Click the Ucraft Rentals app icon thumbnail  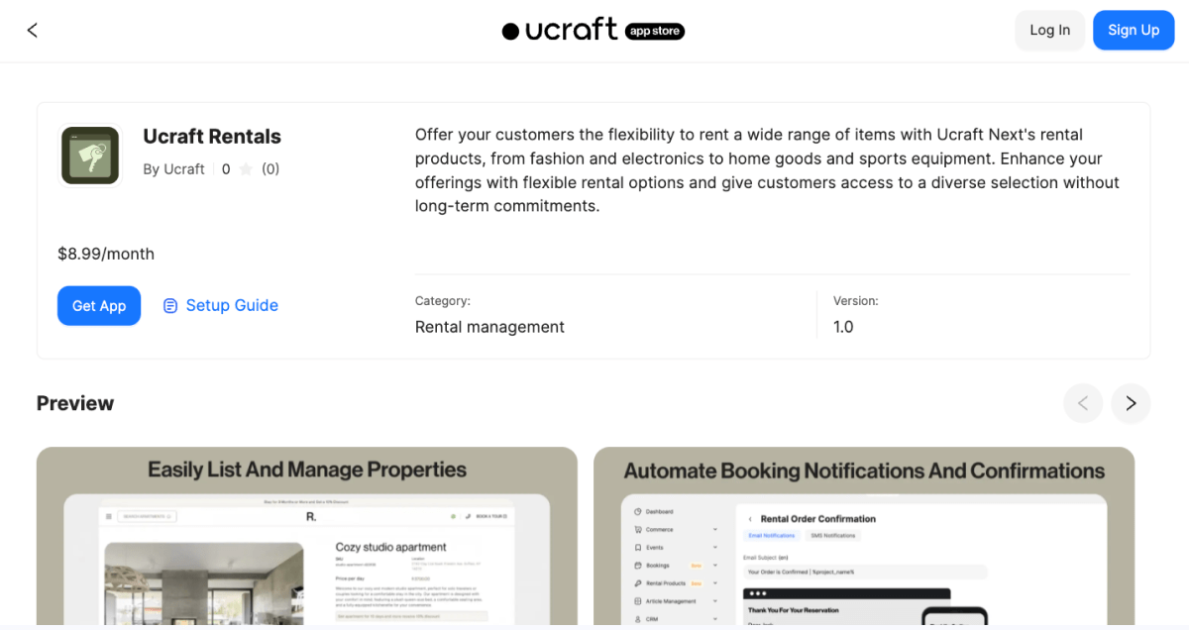coord(89,155)
